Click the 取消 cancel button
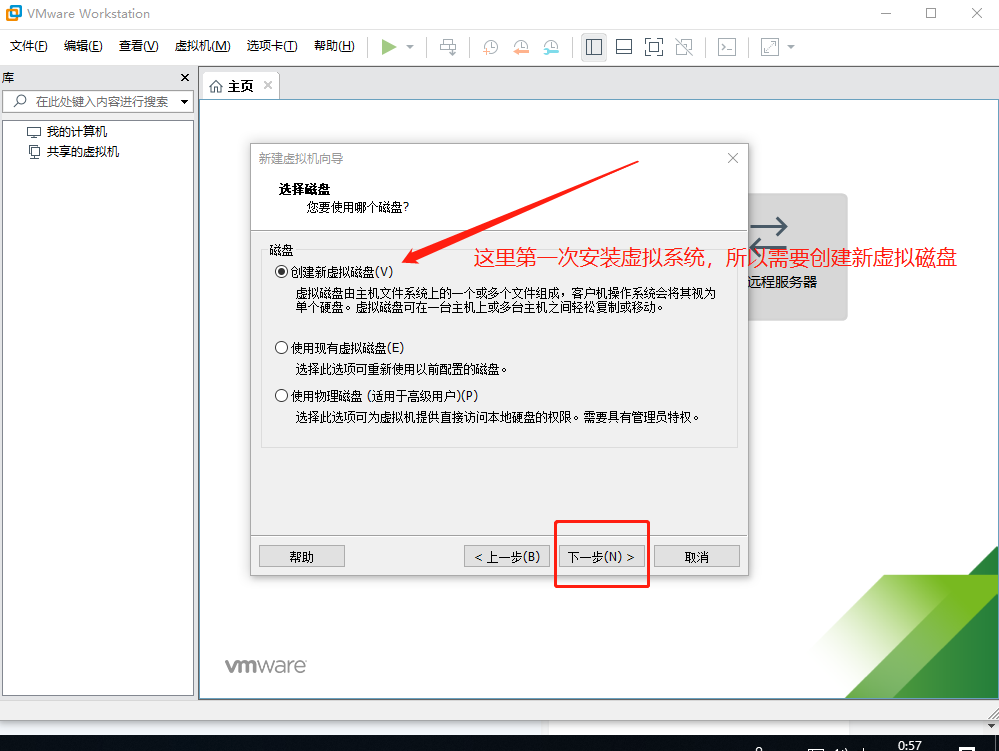Image resolution: width=999 pixels, height=751 pixels. point(696,557)
